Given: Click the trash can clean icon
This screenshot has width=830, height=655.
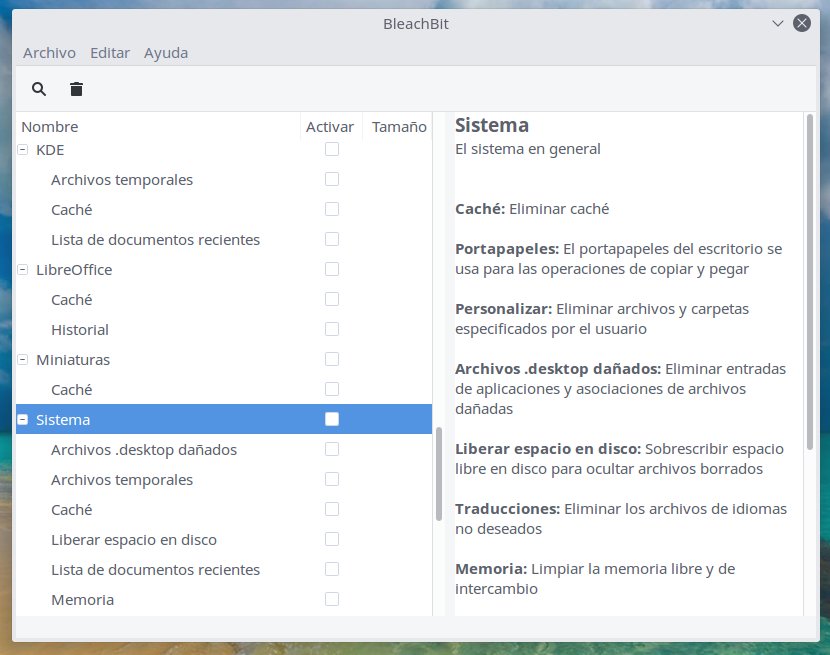Looking at the screenshot, I should coord(76,89).
